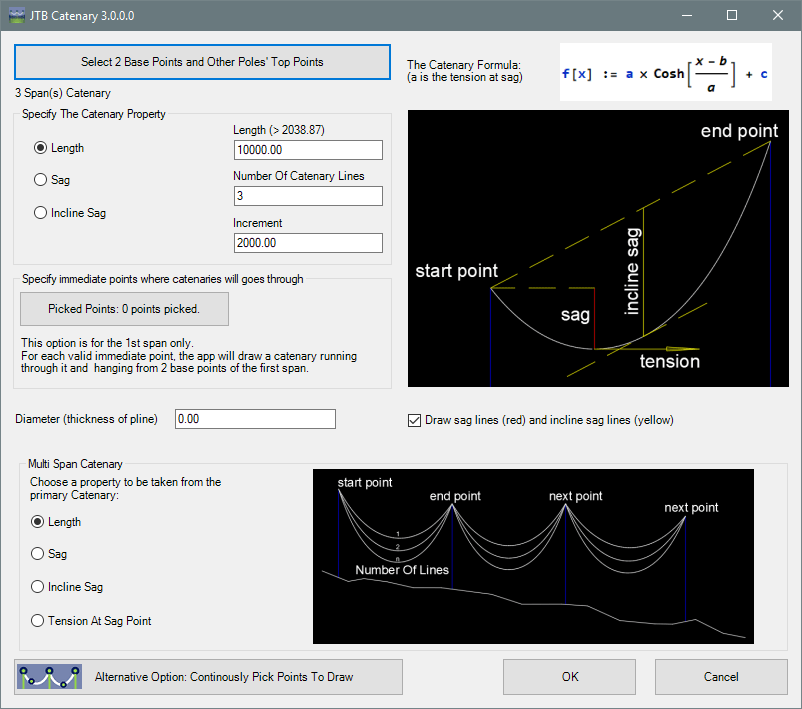Click the catenary formula image
The image size is (802, 709).
665,73
